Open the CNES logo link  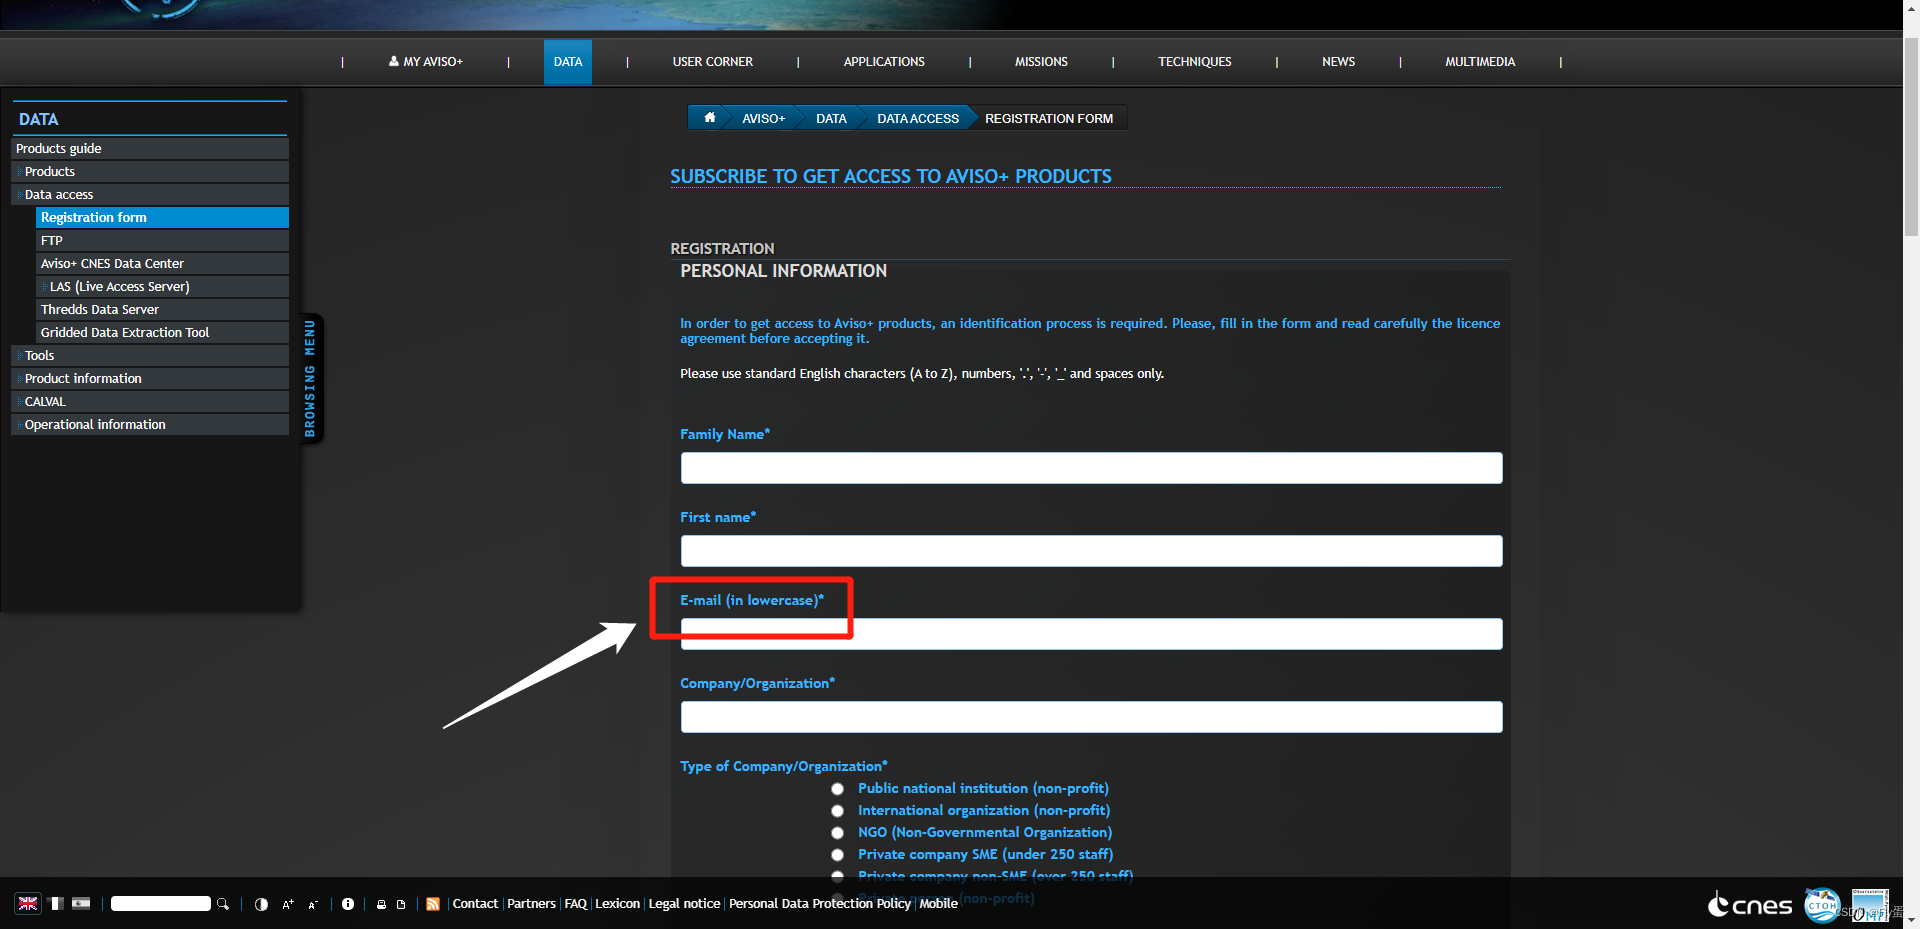(x=1749, y=905)
